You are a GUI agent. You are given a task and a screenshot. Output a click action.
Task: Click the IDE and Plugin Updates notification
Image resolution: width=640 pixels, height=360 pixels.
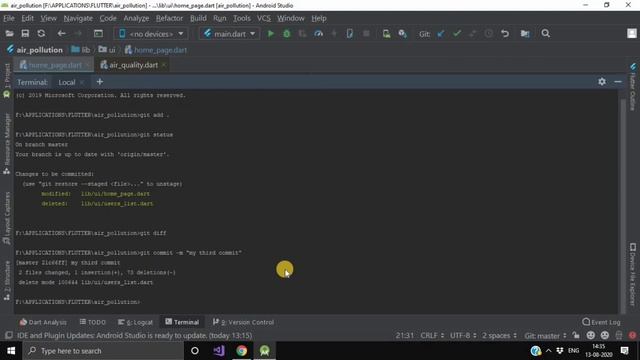tap(134, 336)
